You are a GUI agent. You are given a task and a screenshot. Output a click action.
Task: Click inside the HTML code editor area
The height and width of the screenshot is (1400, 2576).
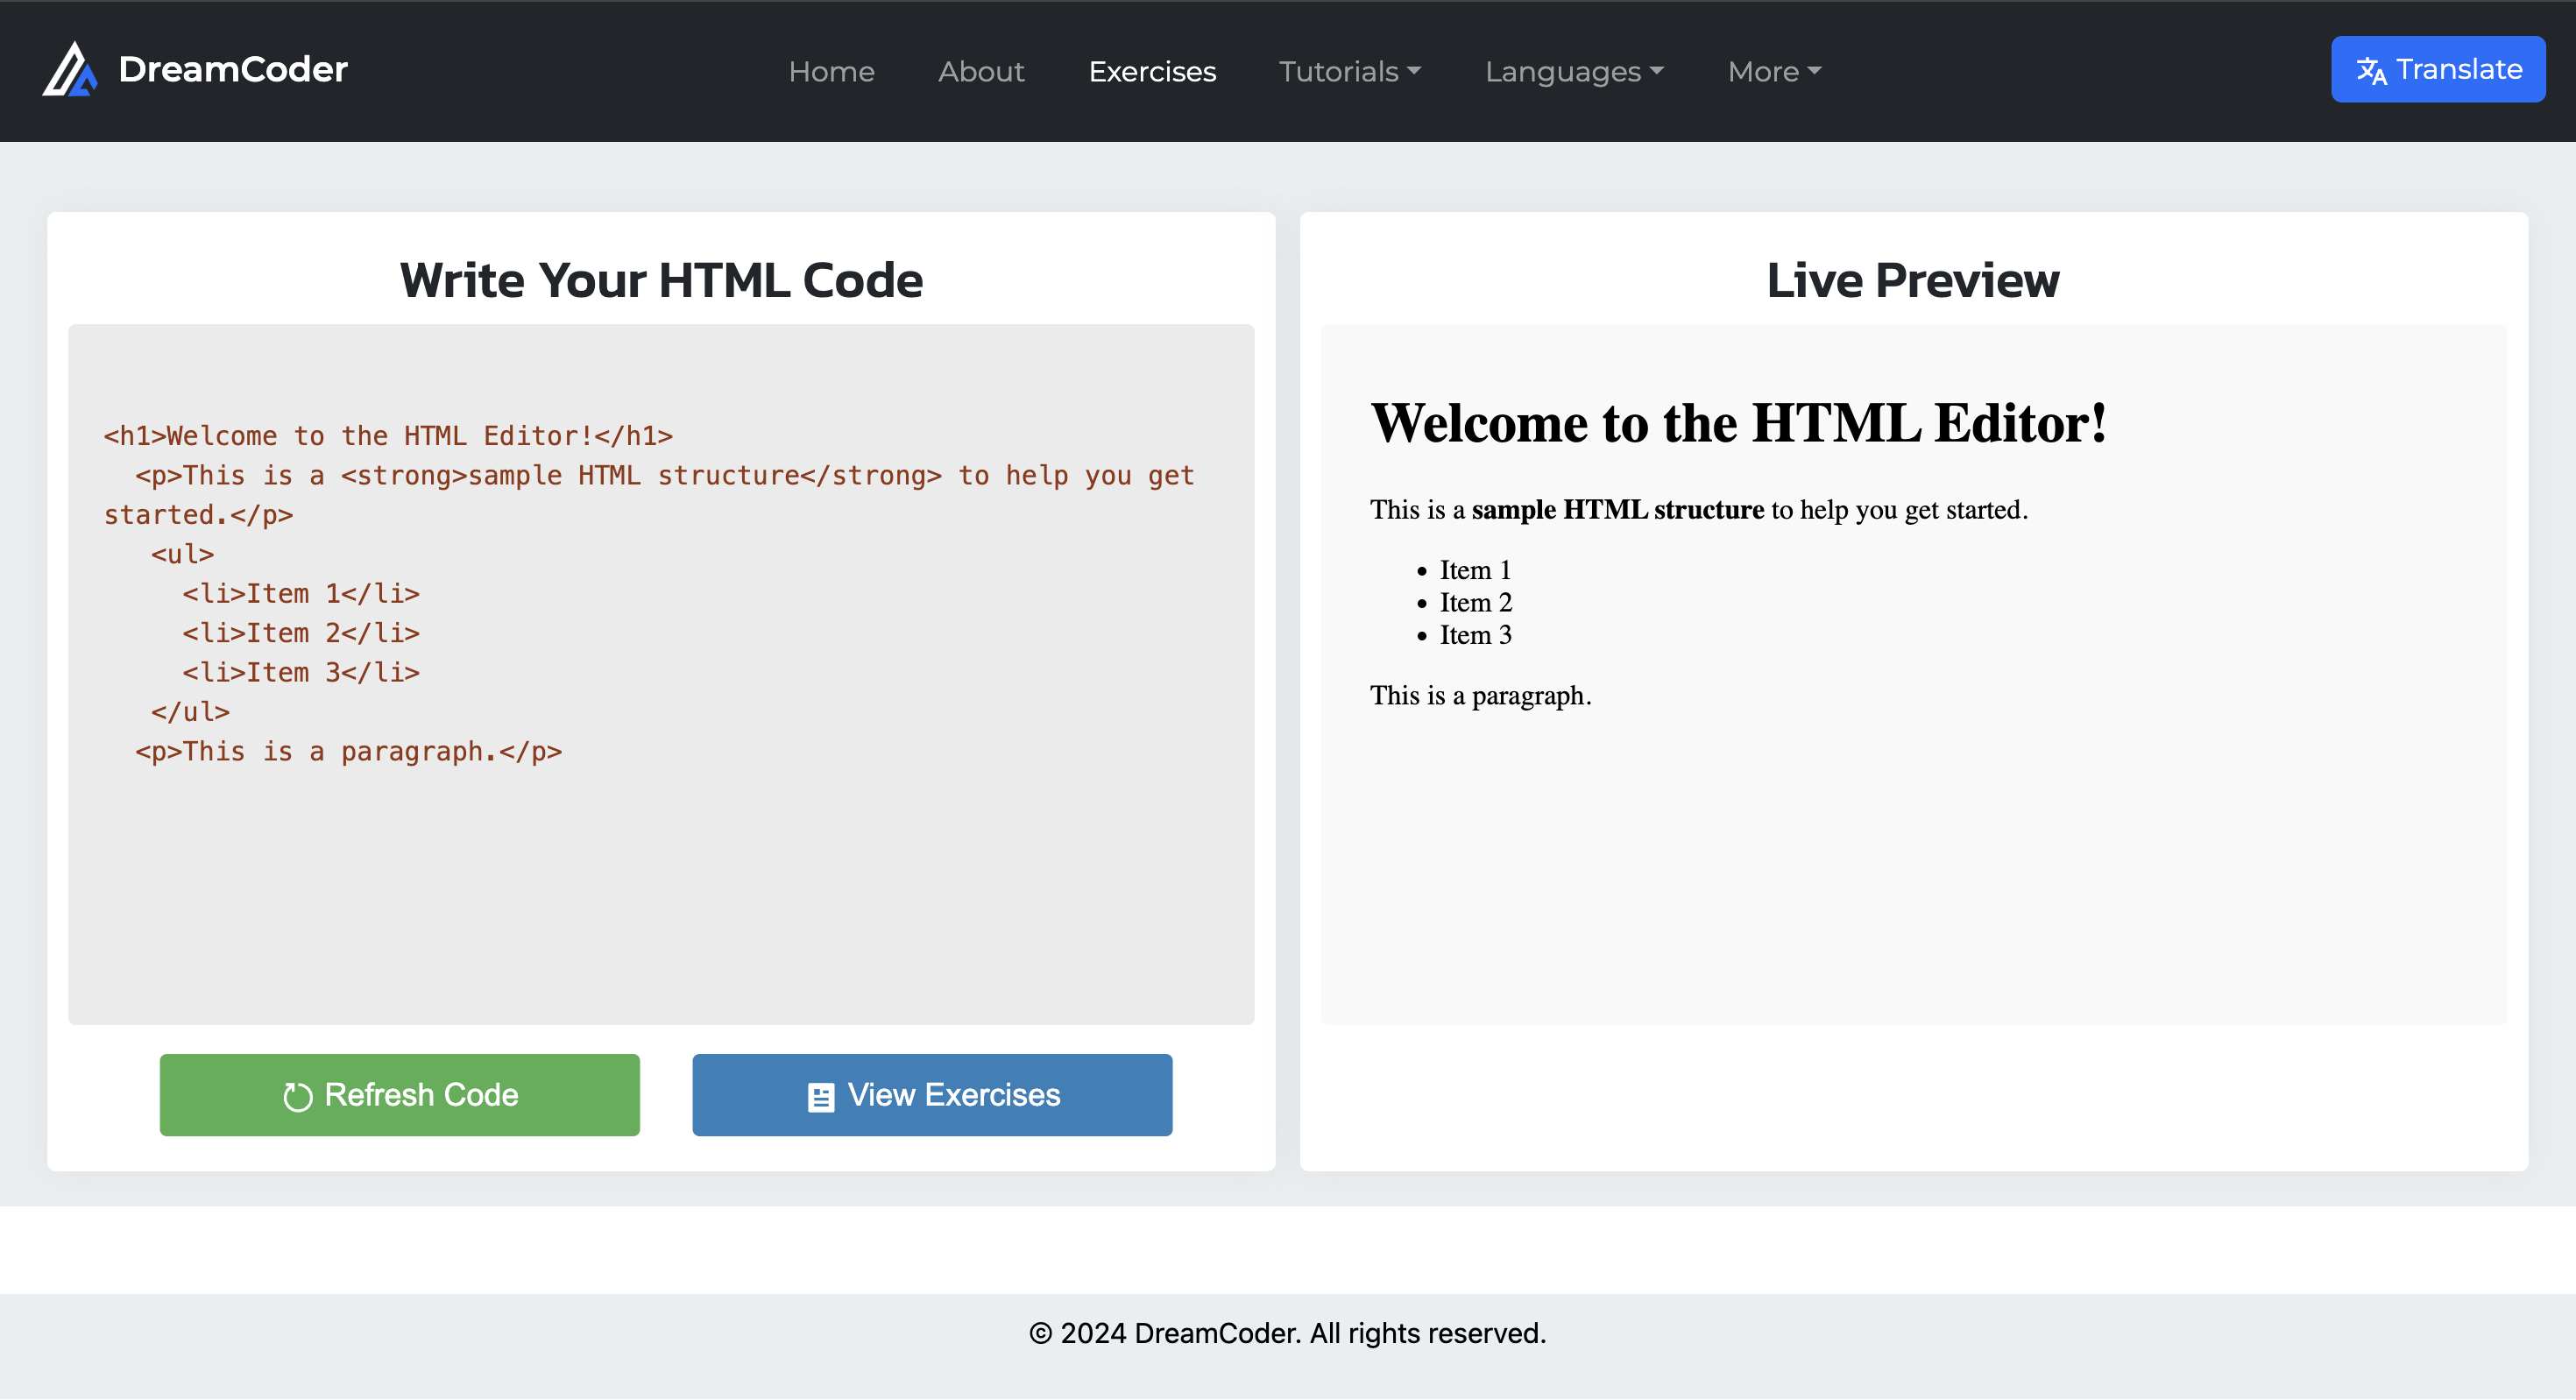point(661,674)
